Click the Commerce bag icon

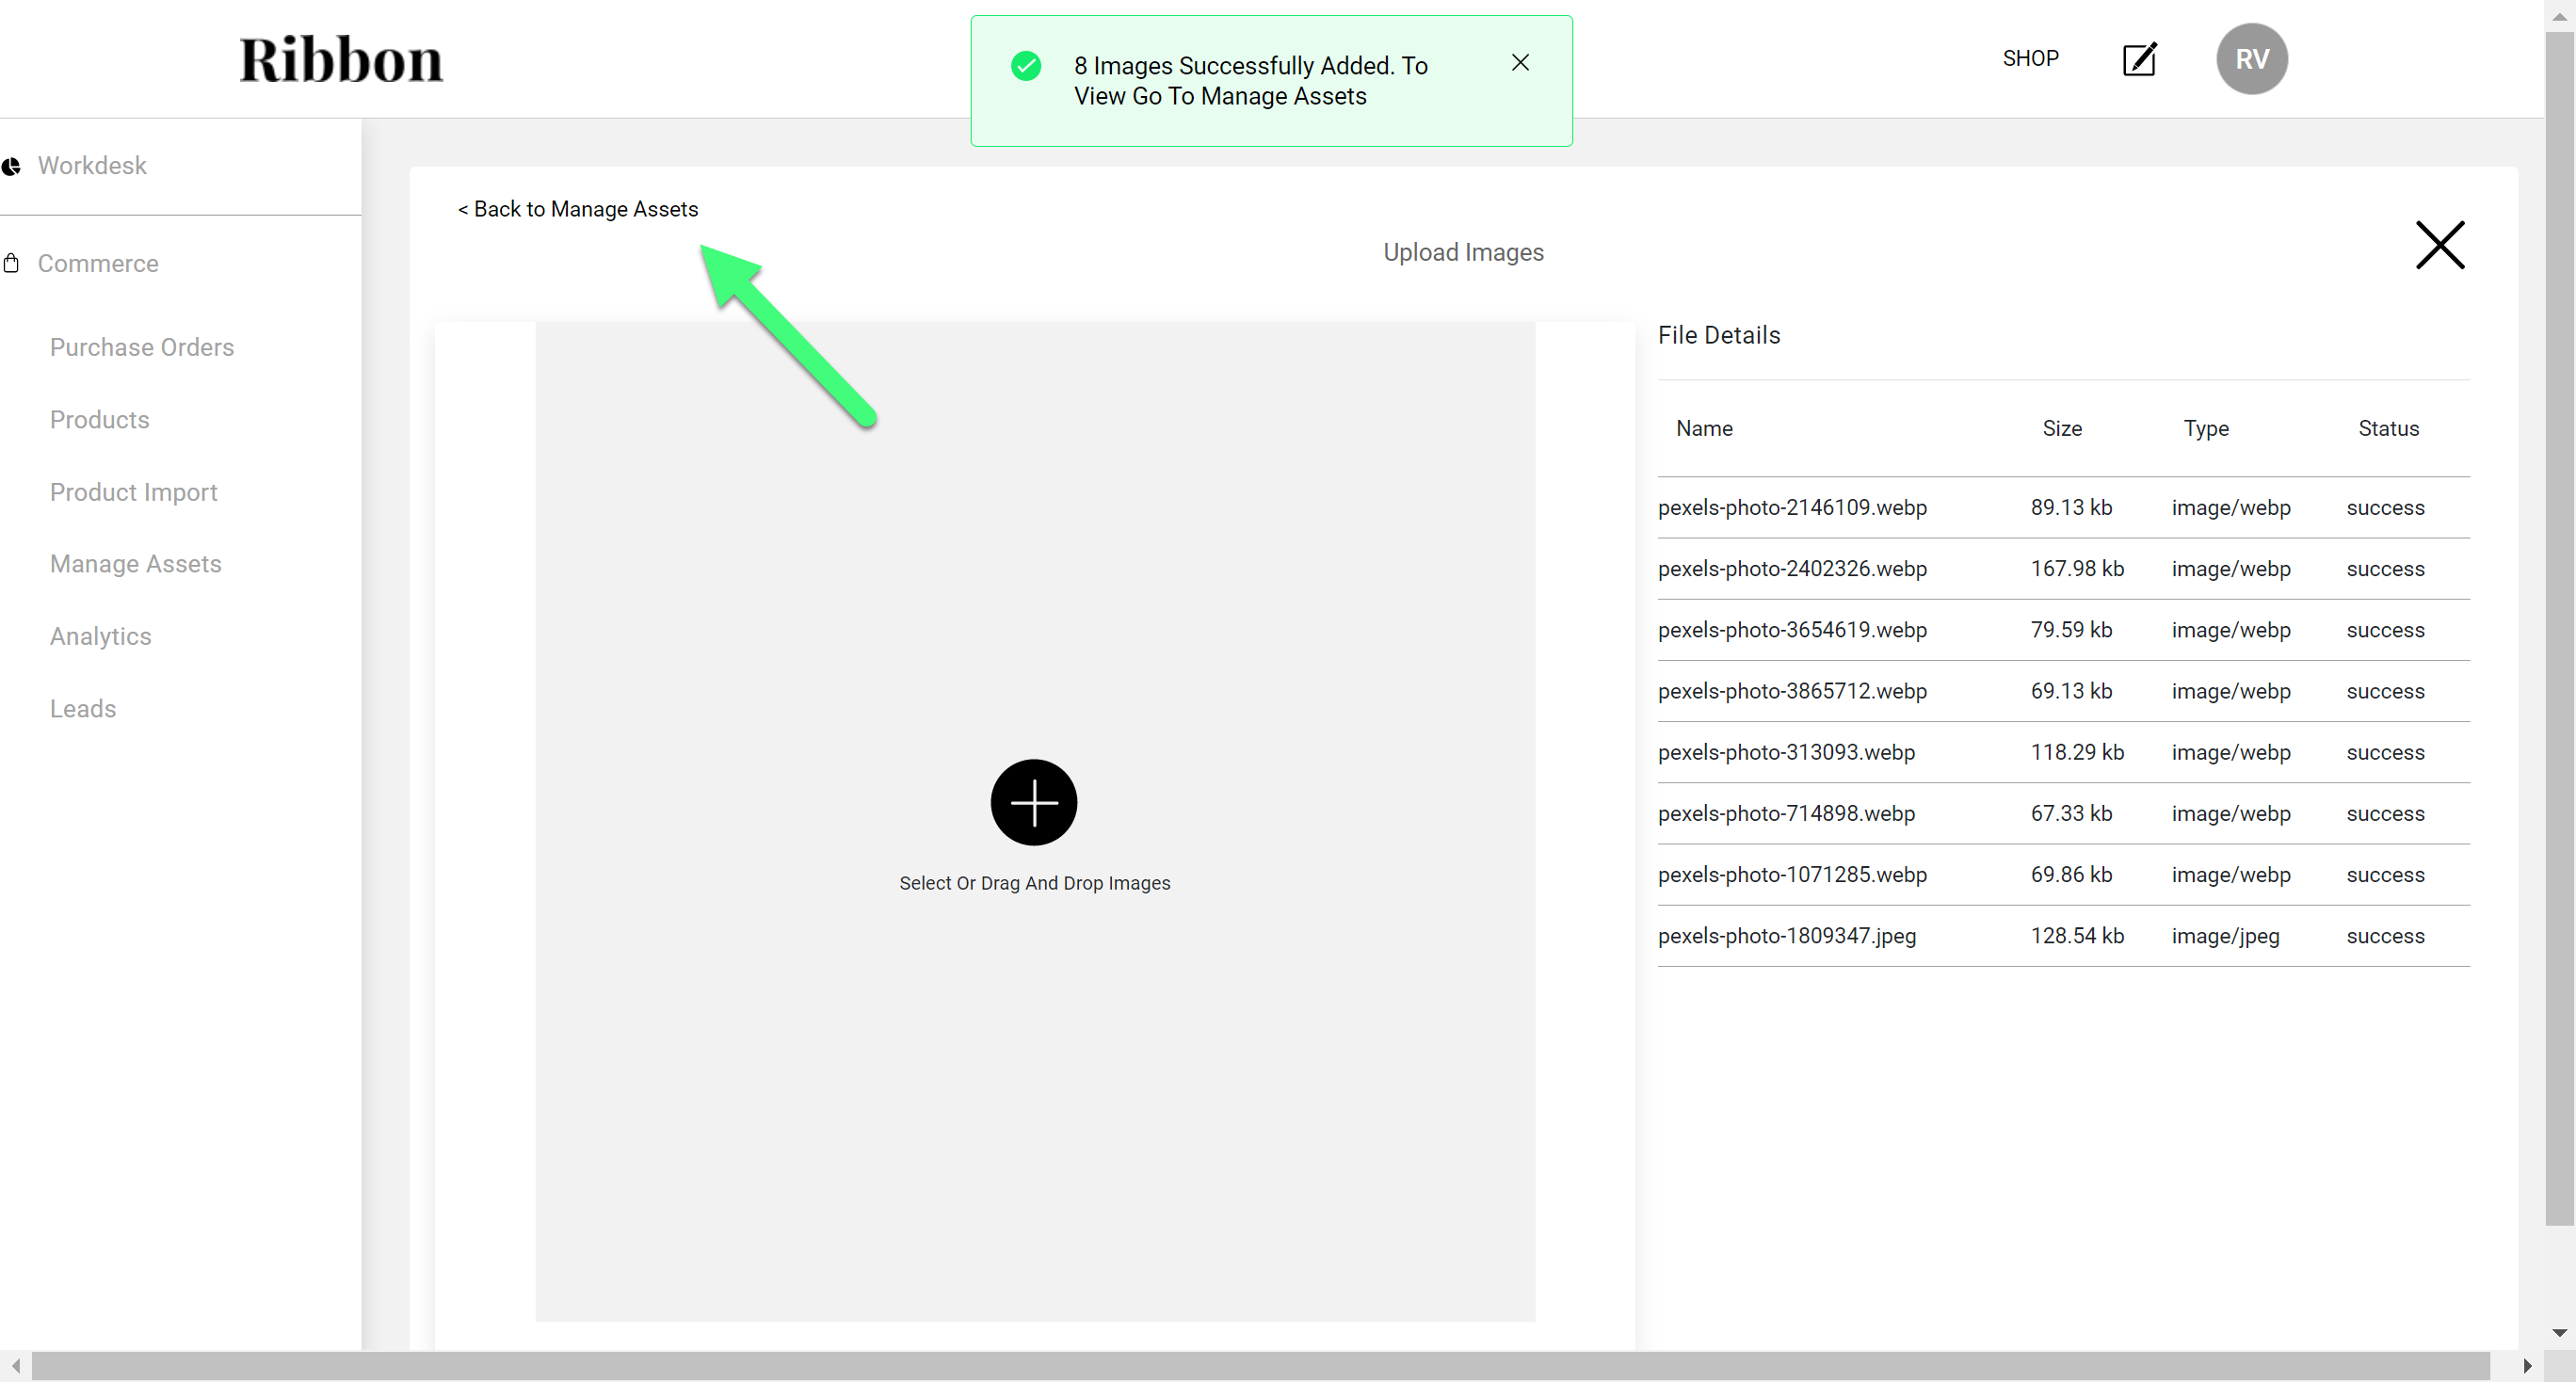pos(11,263)
